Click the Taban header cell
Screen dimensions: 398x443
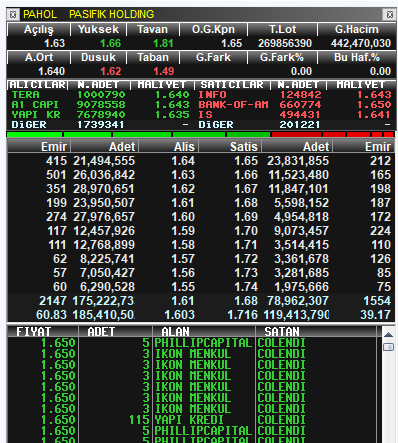tap(153, 58)
